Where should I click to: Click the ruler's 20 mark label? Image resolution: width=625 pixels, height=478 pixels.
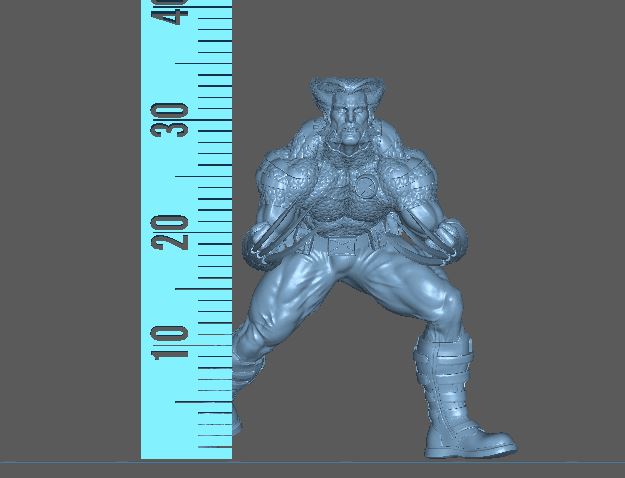(169, 232)
